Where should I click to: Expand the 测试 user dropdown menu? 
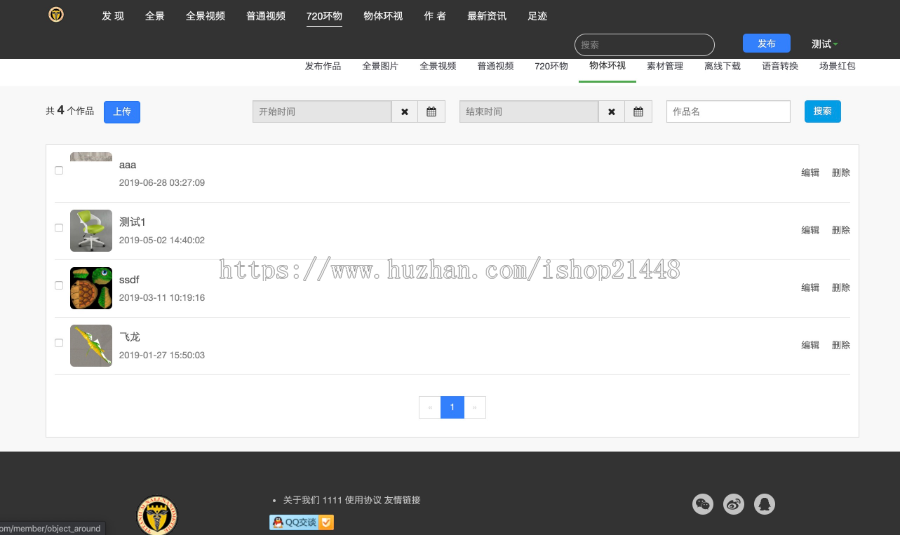[824, 44]
